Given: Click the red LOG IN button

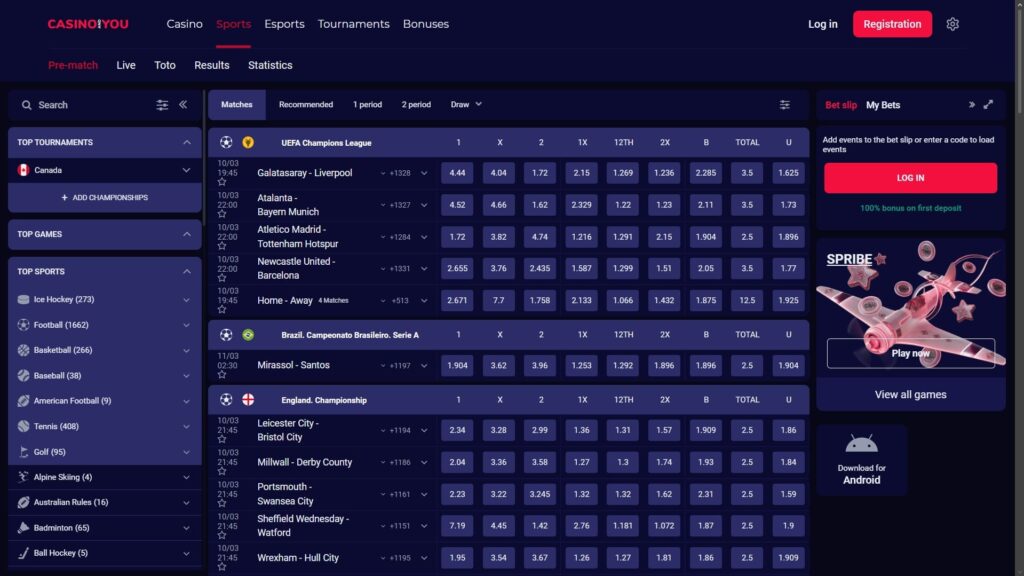Looking at the screenshot, I should point(911,178).
